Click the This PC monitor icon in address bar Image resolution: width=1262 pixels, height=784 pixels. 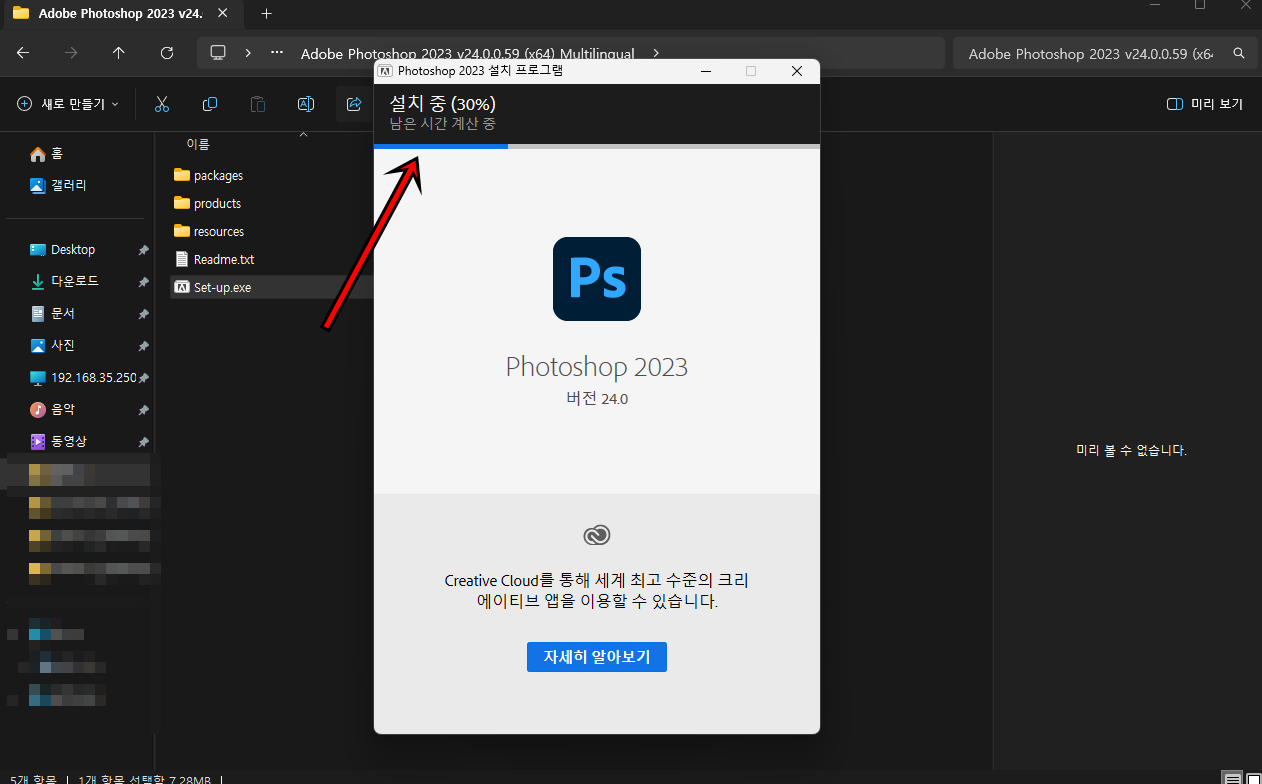click(218, 53)
